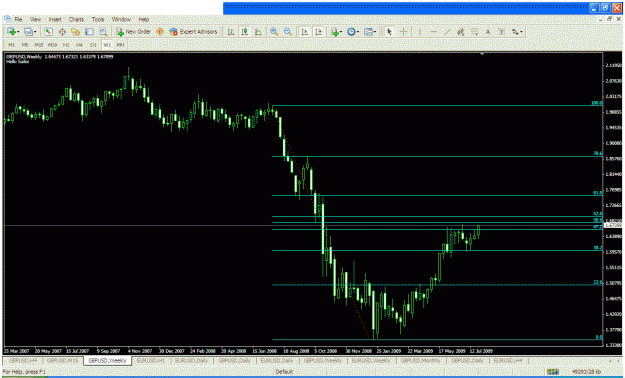Select the text tool A

pyautogui.click(x=488, y=32)
